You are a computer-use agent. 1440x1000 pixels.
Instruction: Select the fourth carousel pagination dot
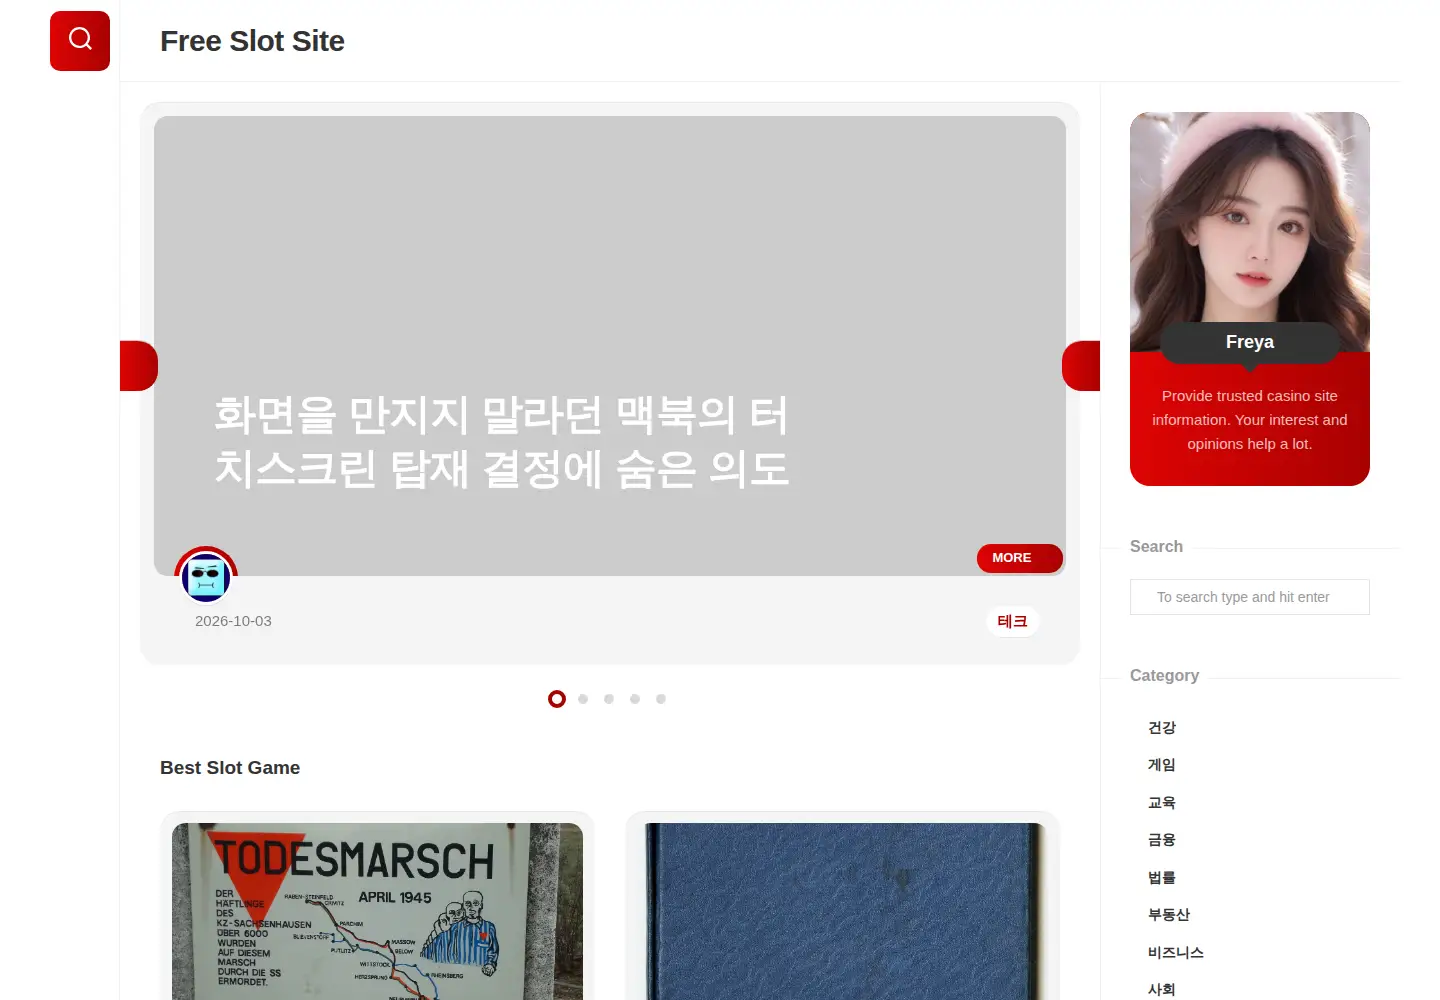click(x=635, y=699)
